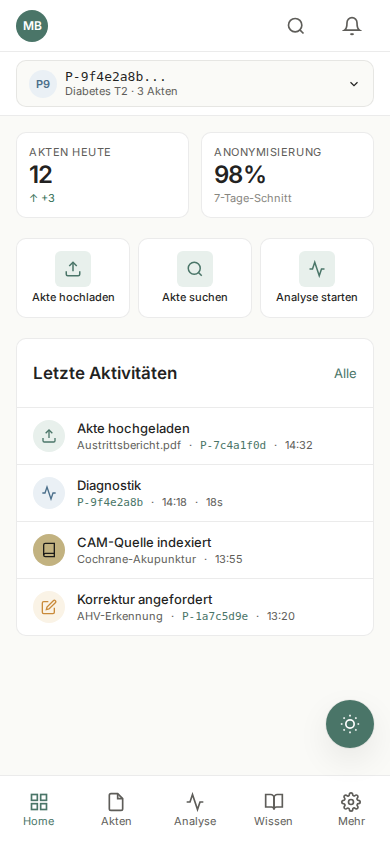Screen dimensions: 390x844
Task: Switch to Wissen tab
Action: 273,810
